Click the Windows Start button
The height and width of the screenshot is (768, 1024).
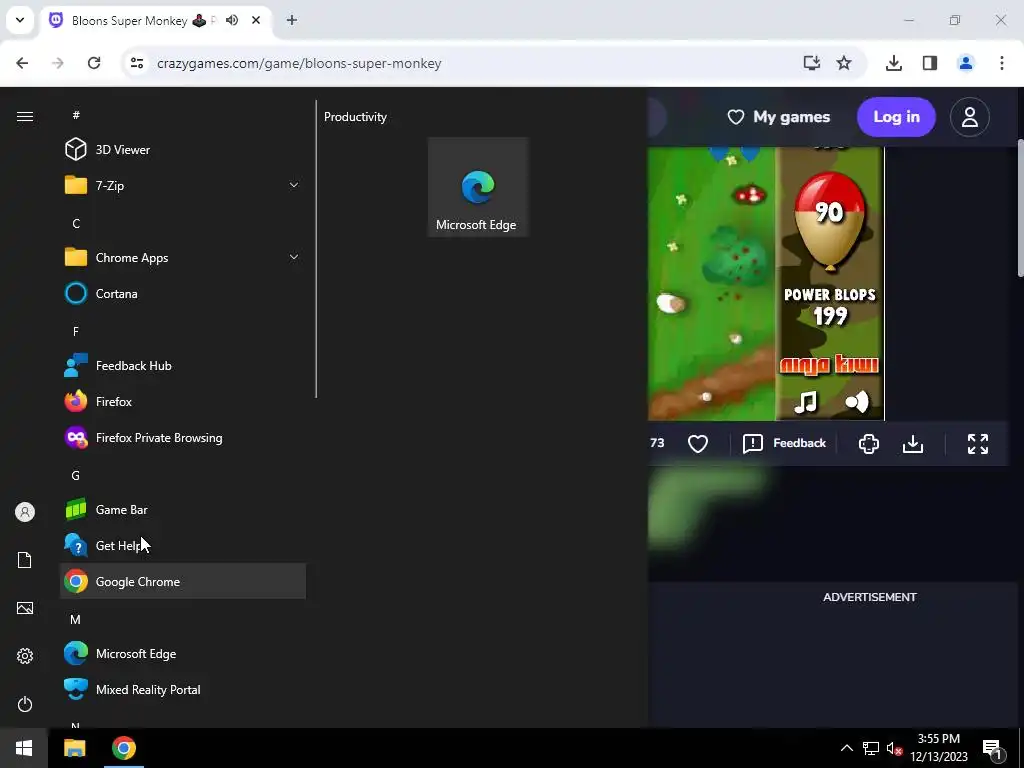pos(24,748)
